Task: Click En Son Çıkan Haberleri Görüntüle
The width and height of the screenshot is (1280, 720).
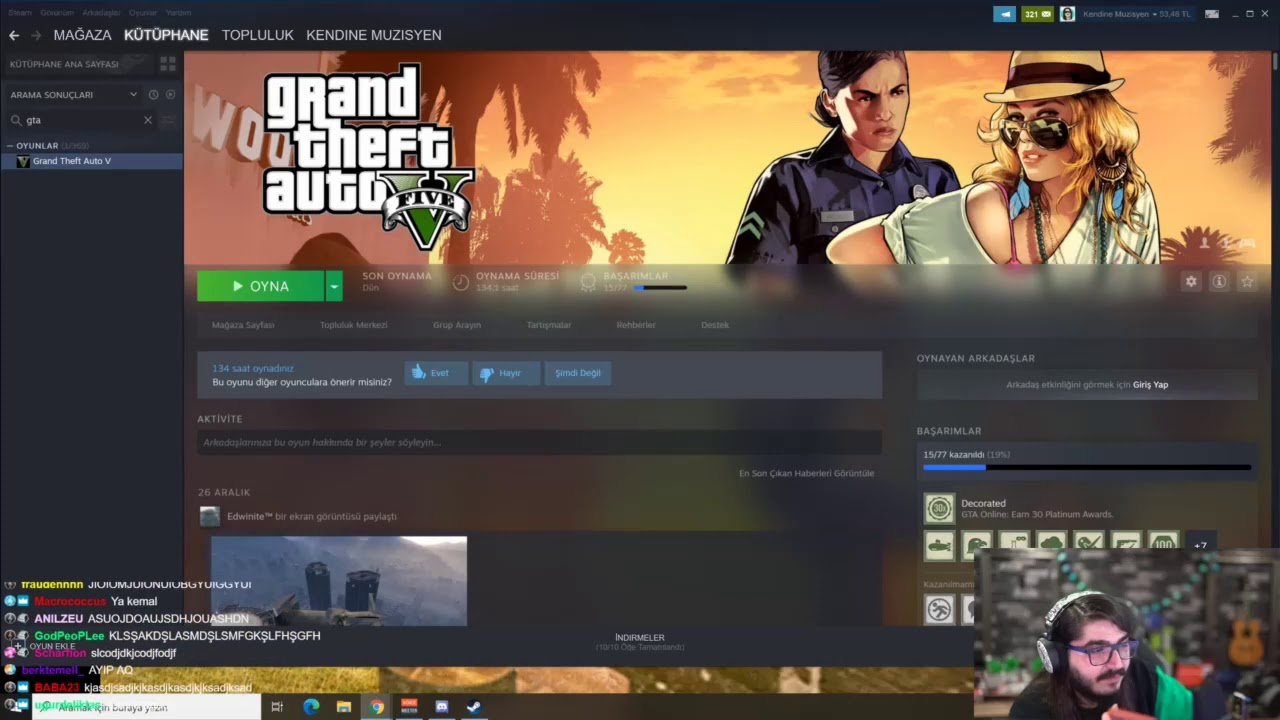Action: point(806,473)
